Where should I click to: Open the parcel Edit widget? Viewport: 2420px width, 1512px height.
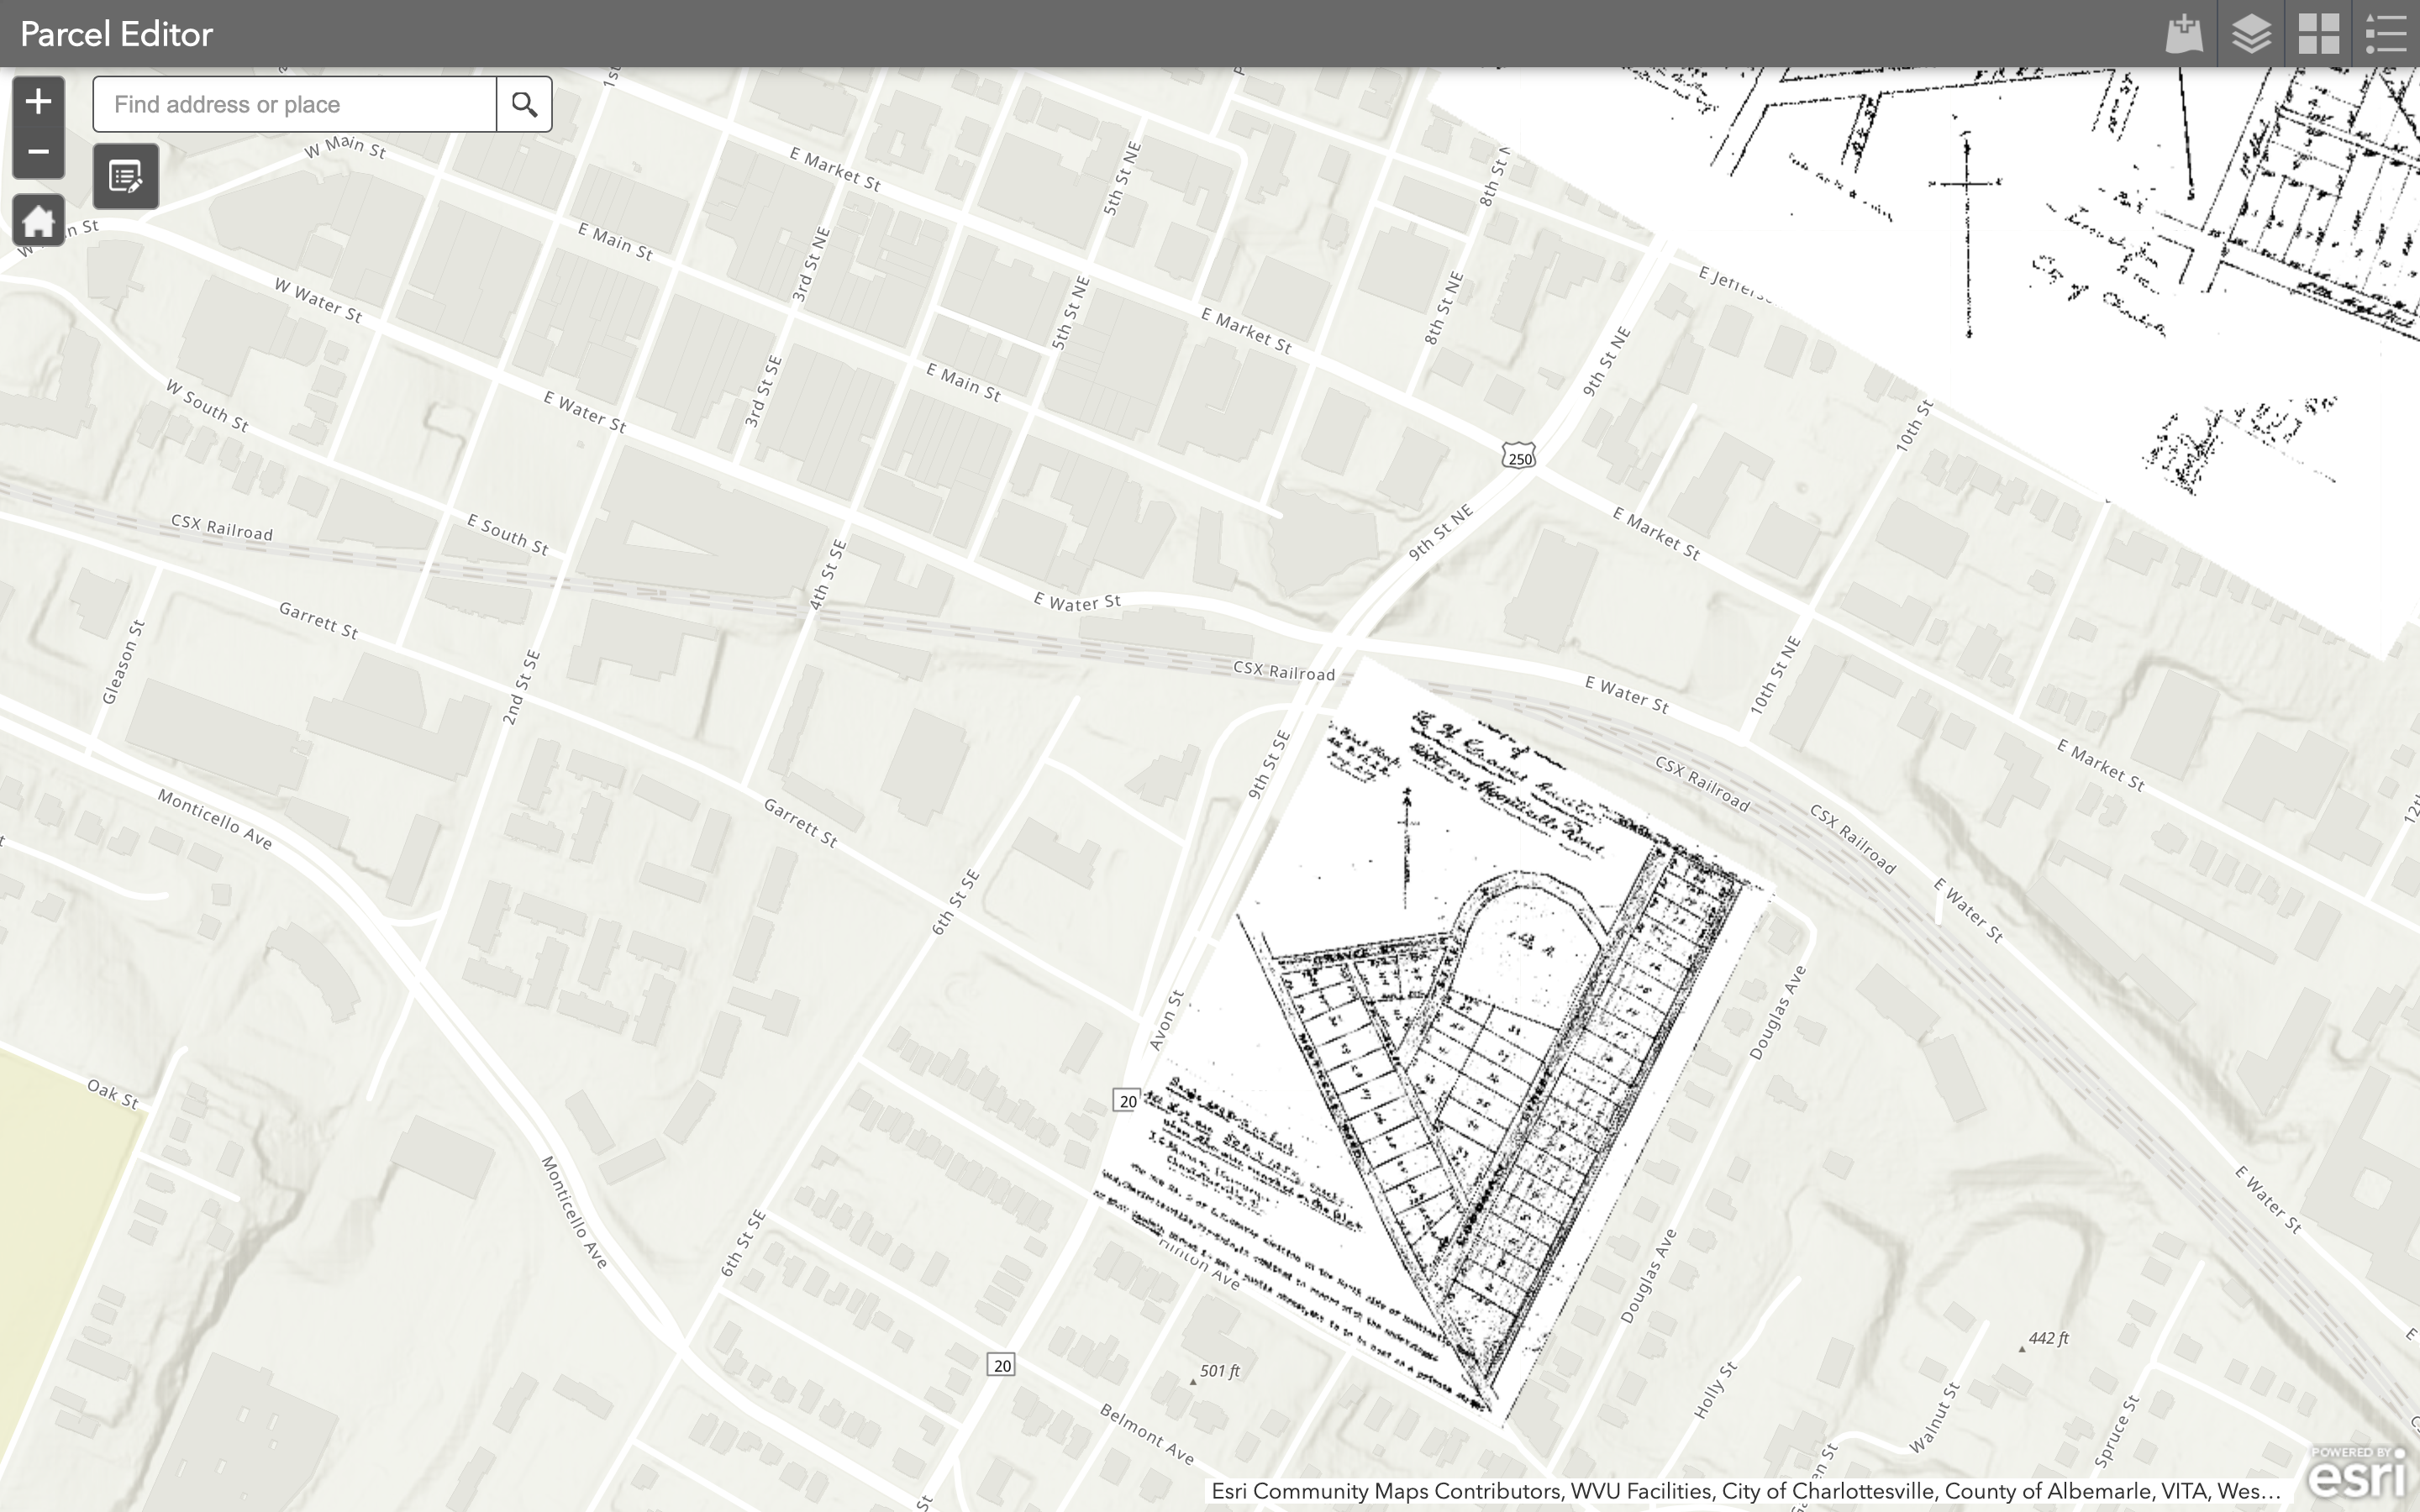pyautogui.click(x=126, y=177)
